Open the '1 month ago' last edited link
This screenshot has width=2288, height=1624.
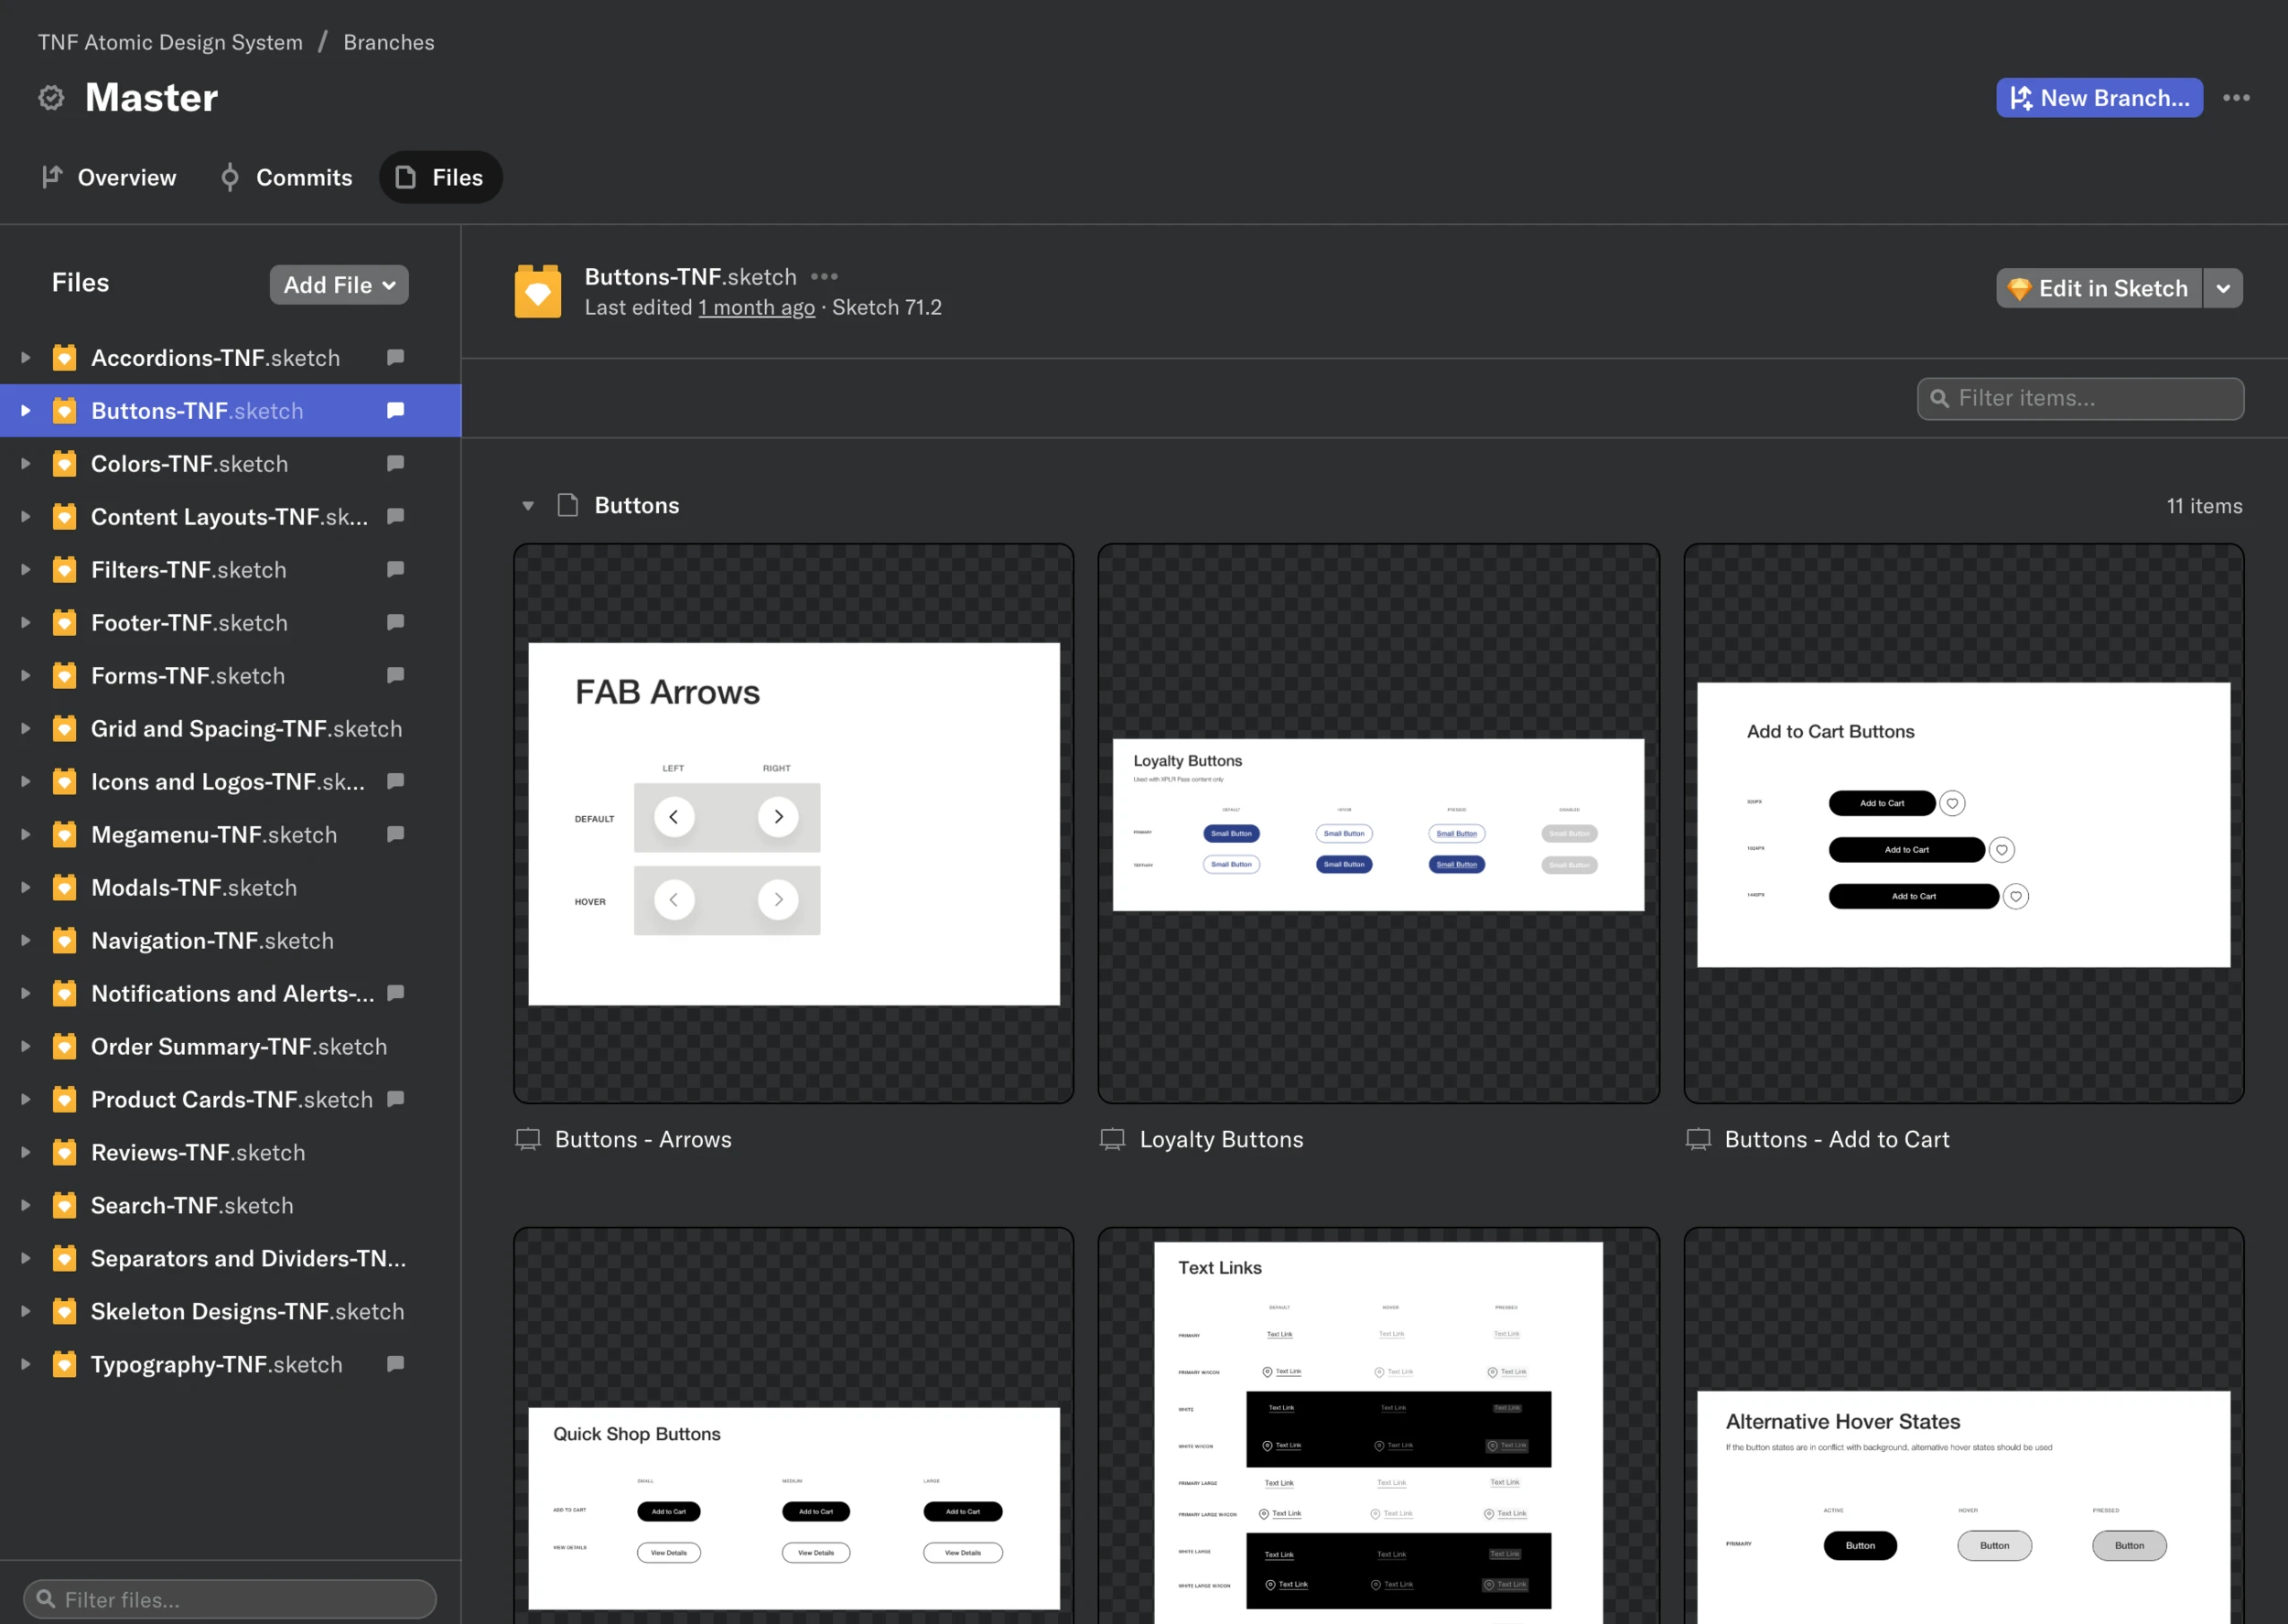coord(756,308)
